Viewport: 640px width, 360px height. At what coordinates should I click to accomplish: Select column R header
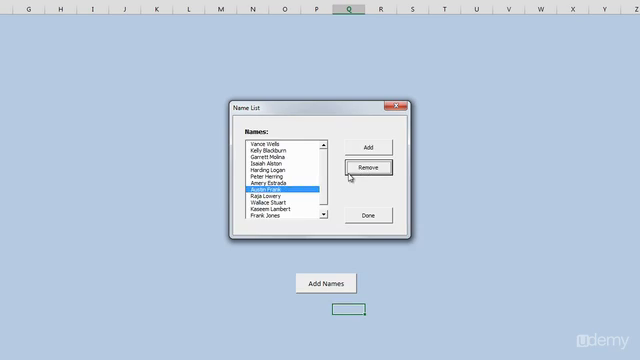381,9
